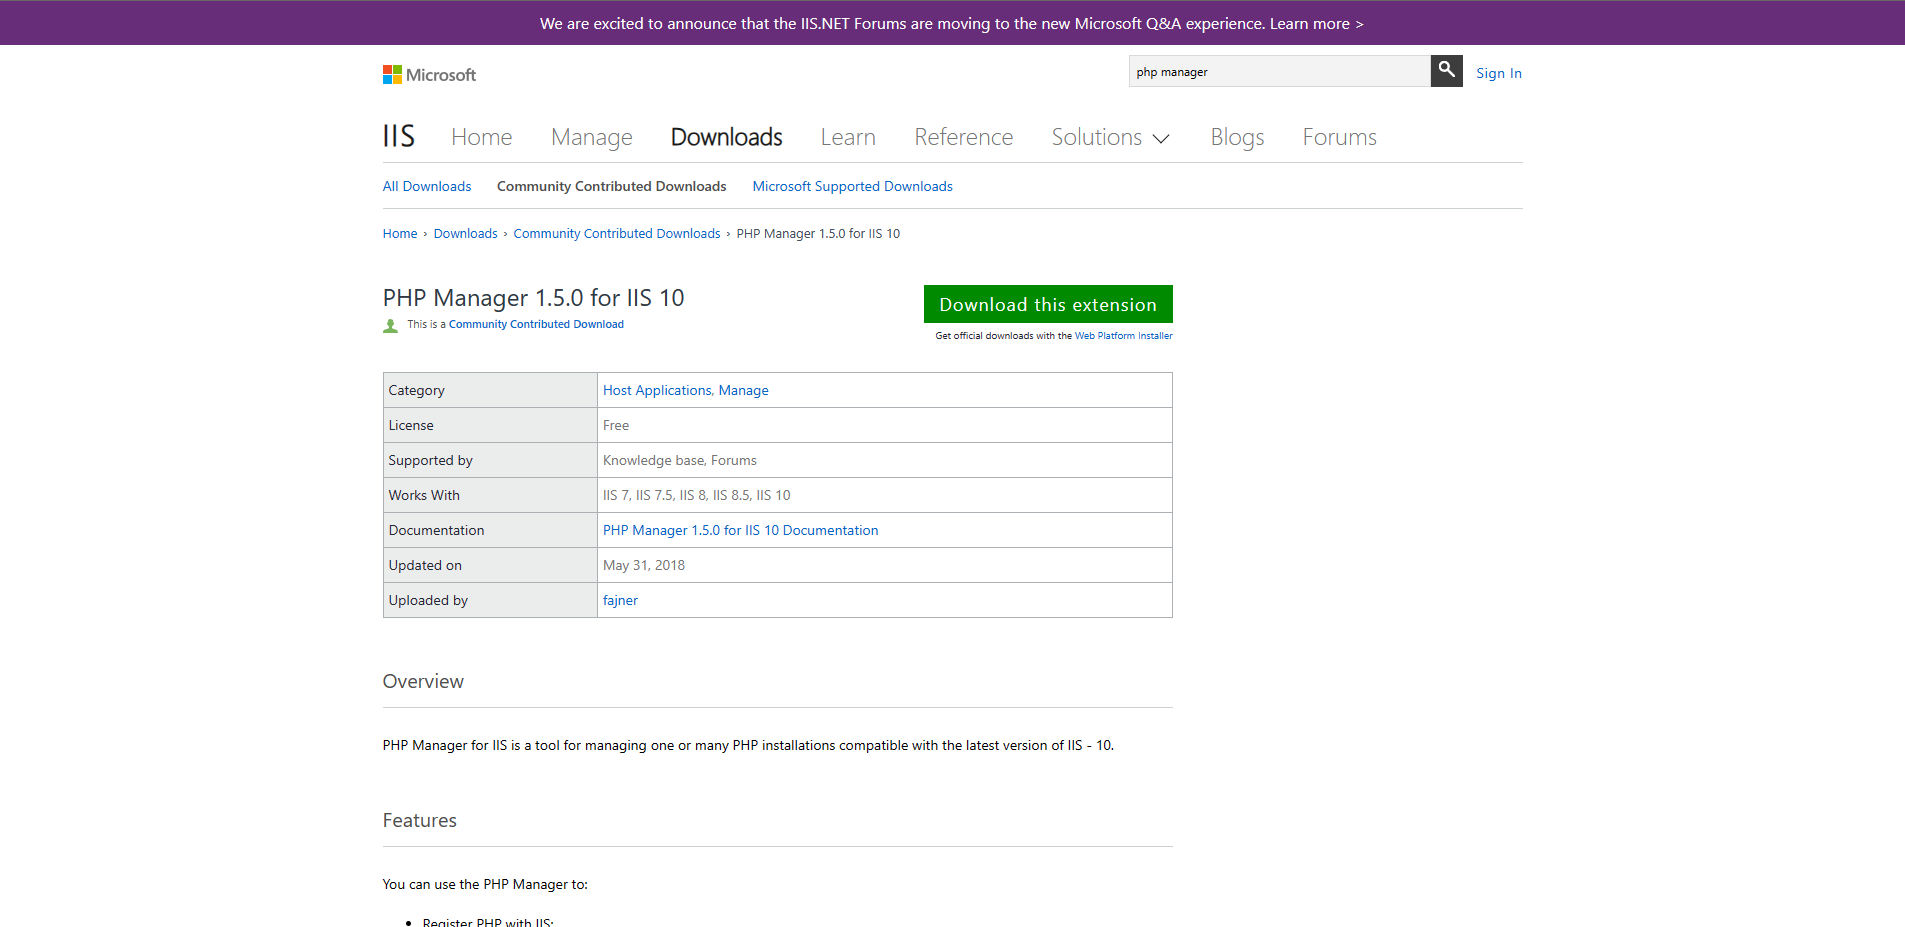The width and height of the screenshot is (1905, 927).
Task: Open PHP Manager 1.5.0 Documentation link
Action: [x=740, y=530]
